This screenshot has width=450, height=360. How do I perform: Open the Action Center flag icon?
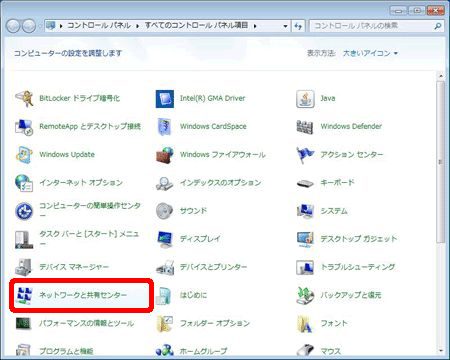[x=305, y=155]
